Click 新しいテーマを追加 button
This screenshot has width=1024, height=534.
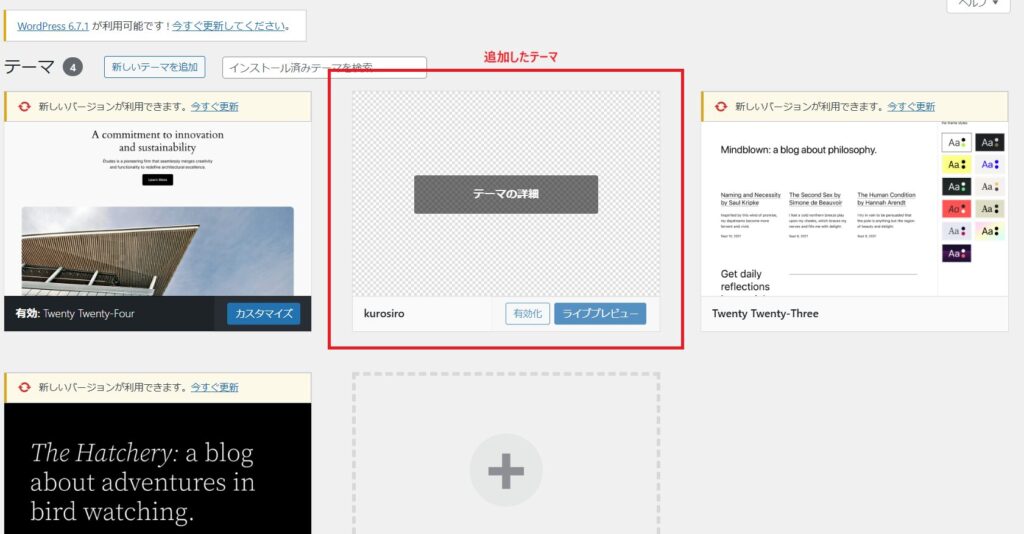154,67
